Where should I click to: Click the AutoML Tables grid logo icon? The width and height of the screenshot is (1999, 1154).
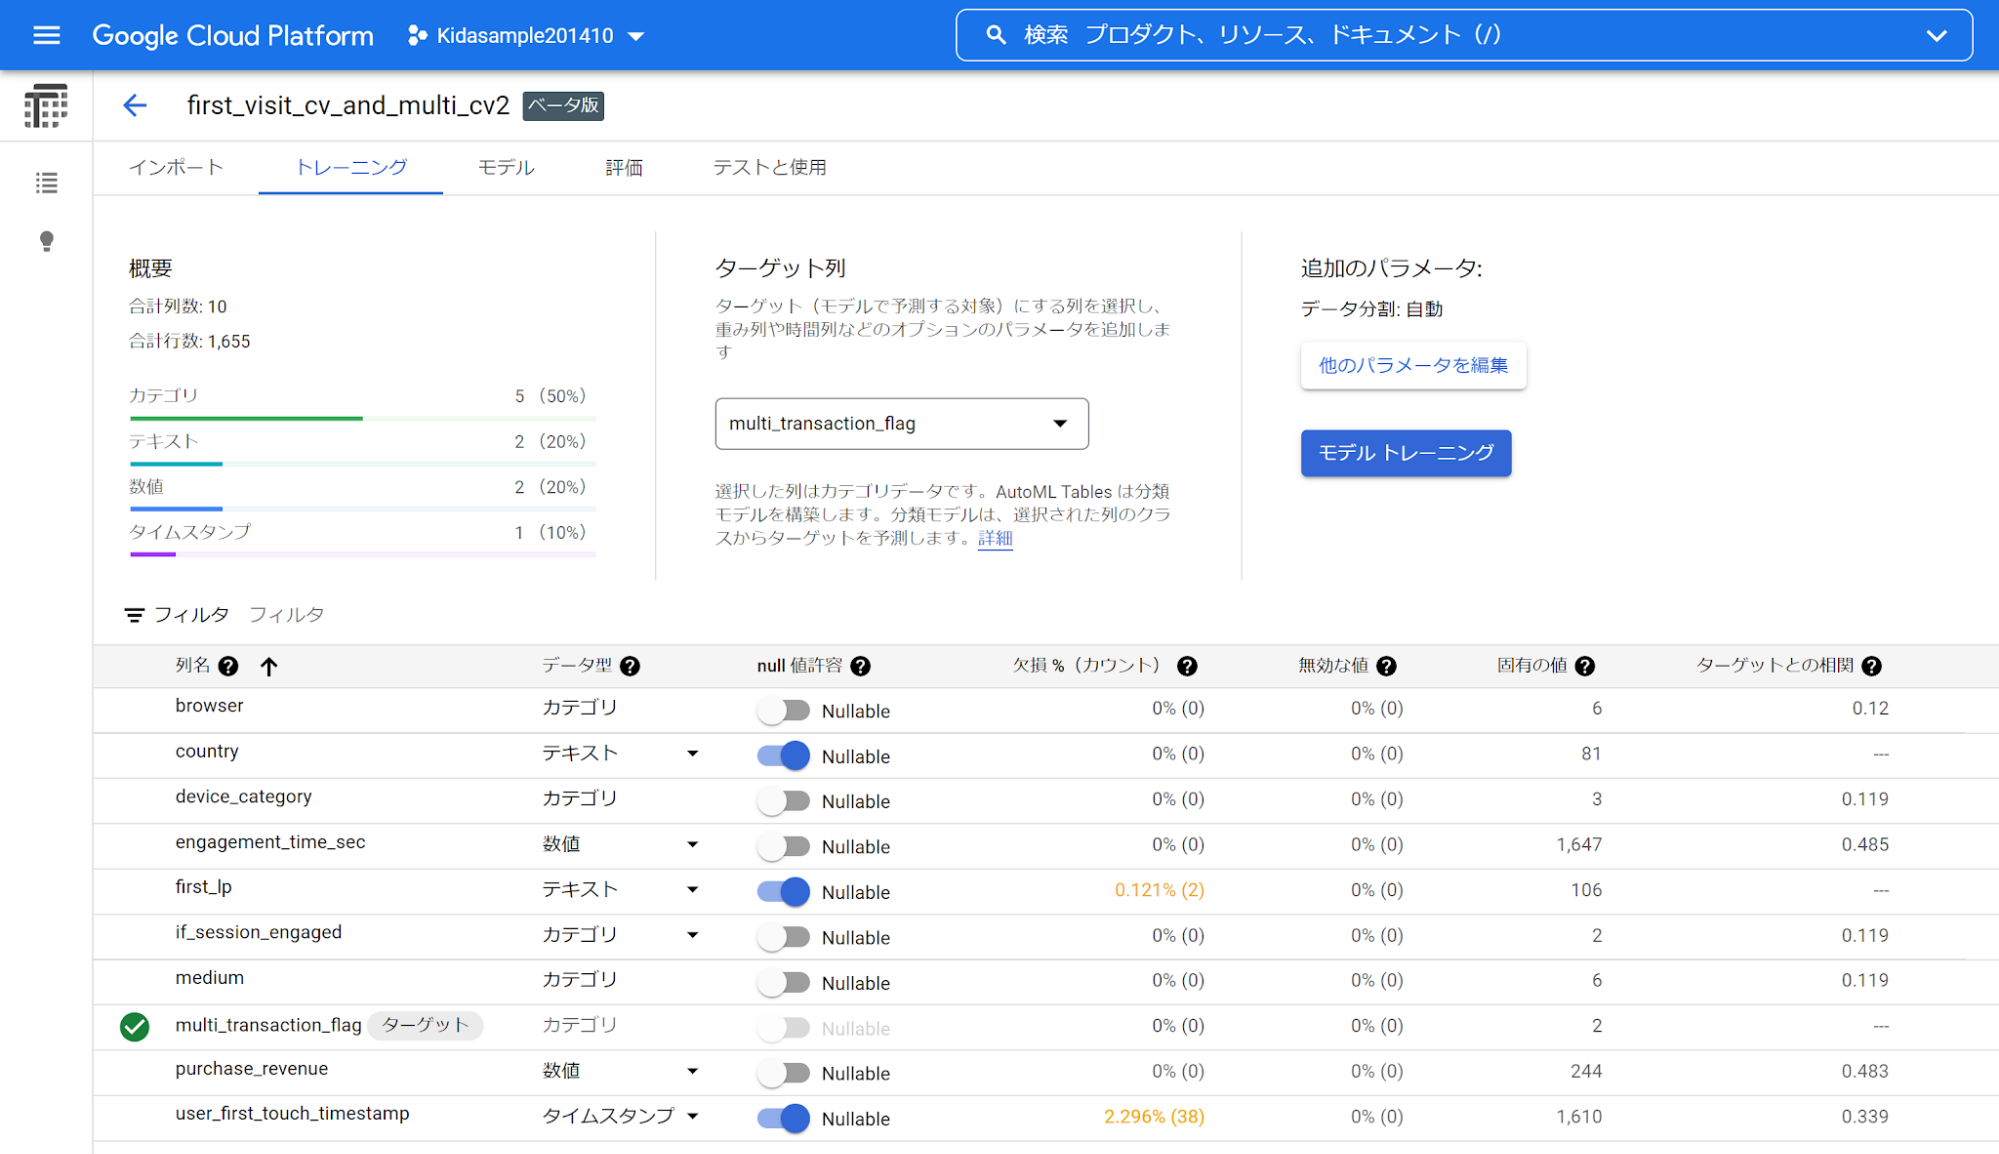pos(46,106)
